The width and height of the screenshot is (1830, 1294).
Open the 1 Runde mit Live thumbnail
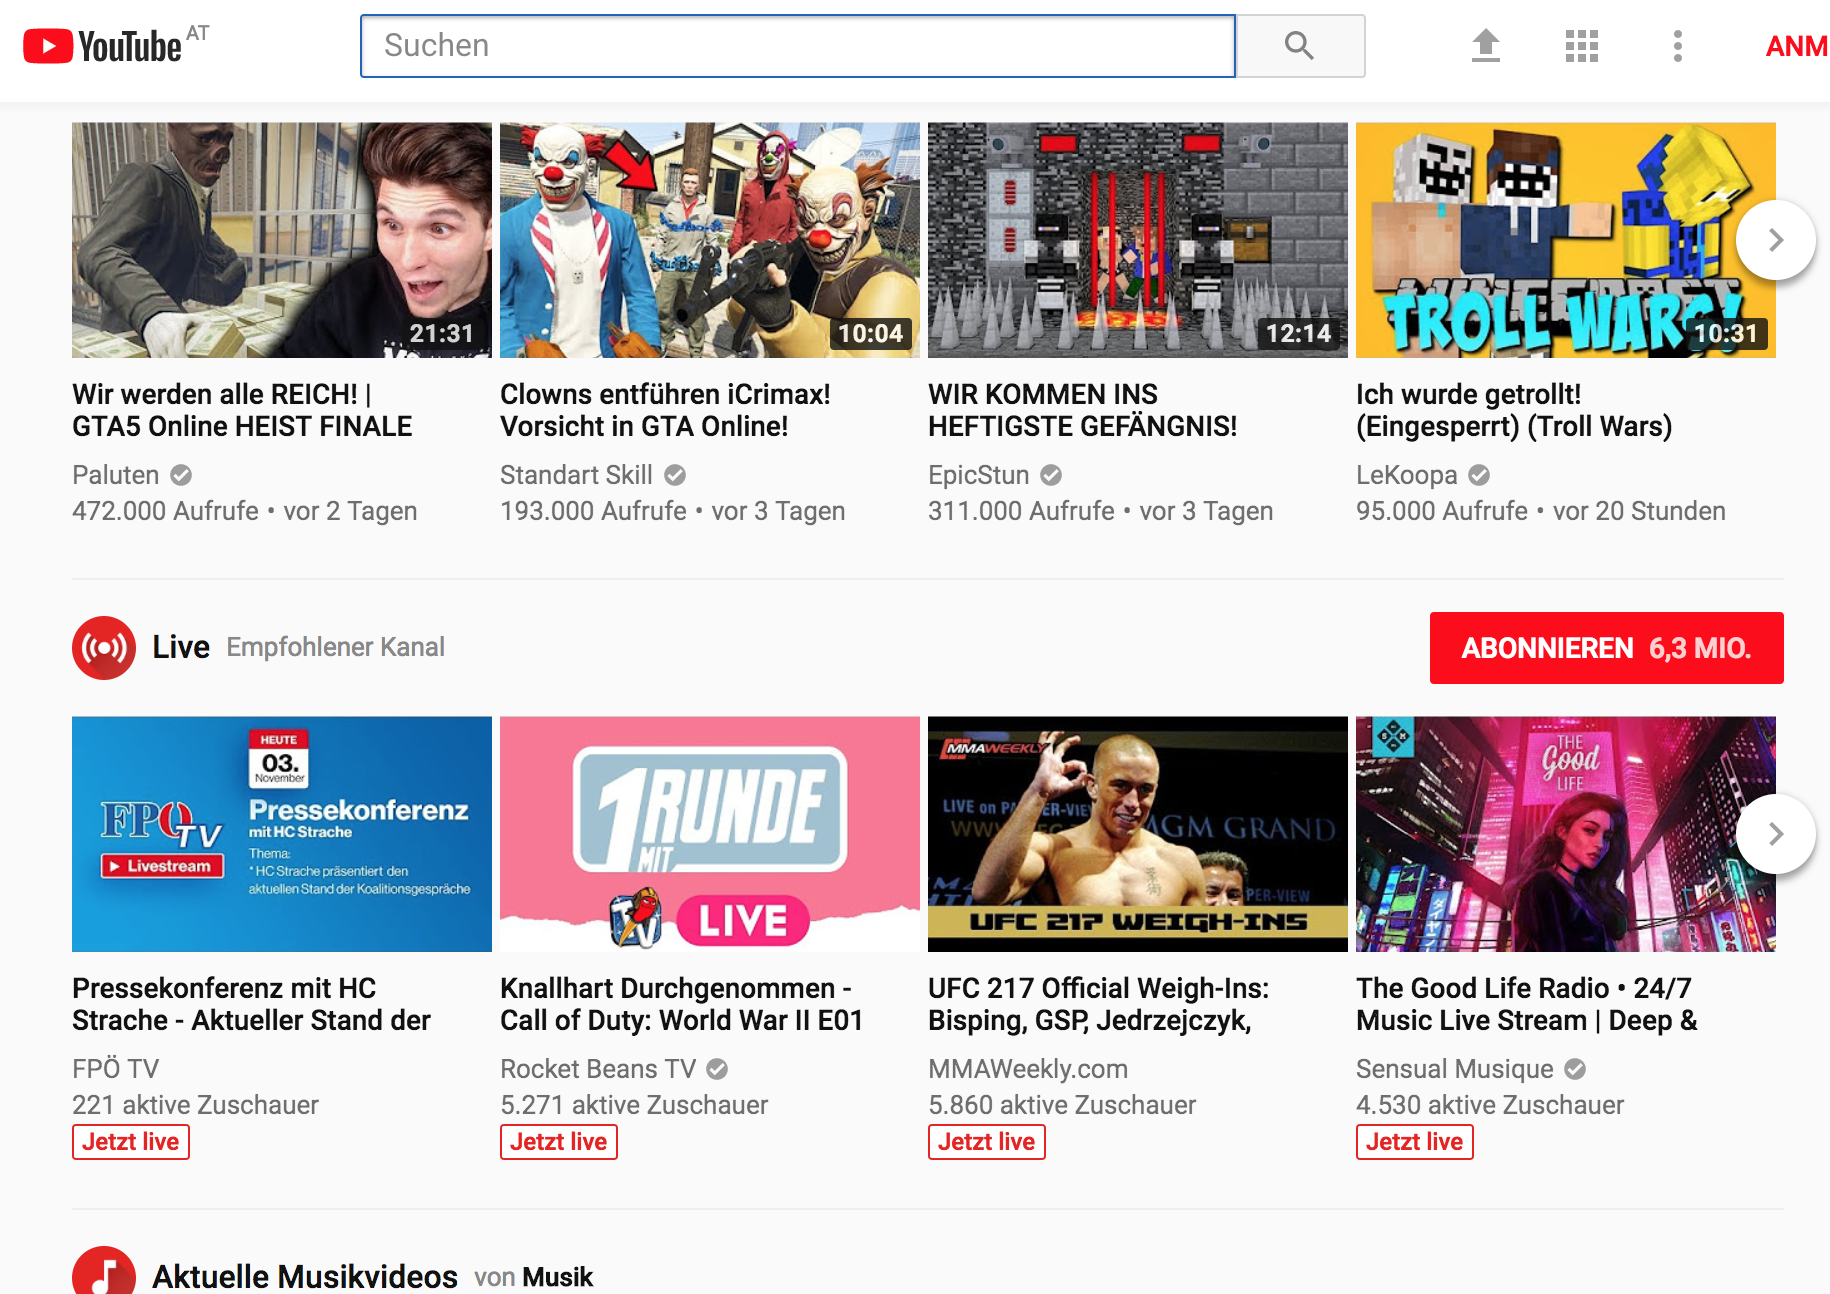tap(710, 834)
